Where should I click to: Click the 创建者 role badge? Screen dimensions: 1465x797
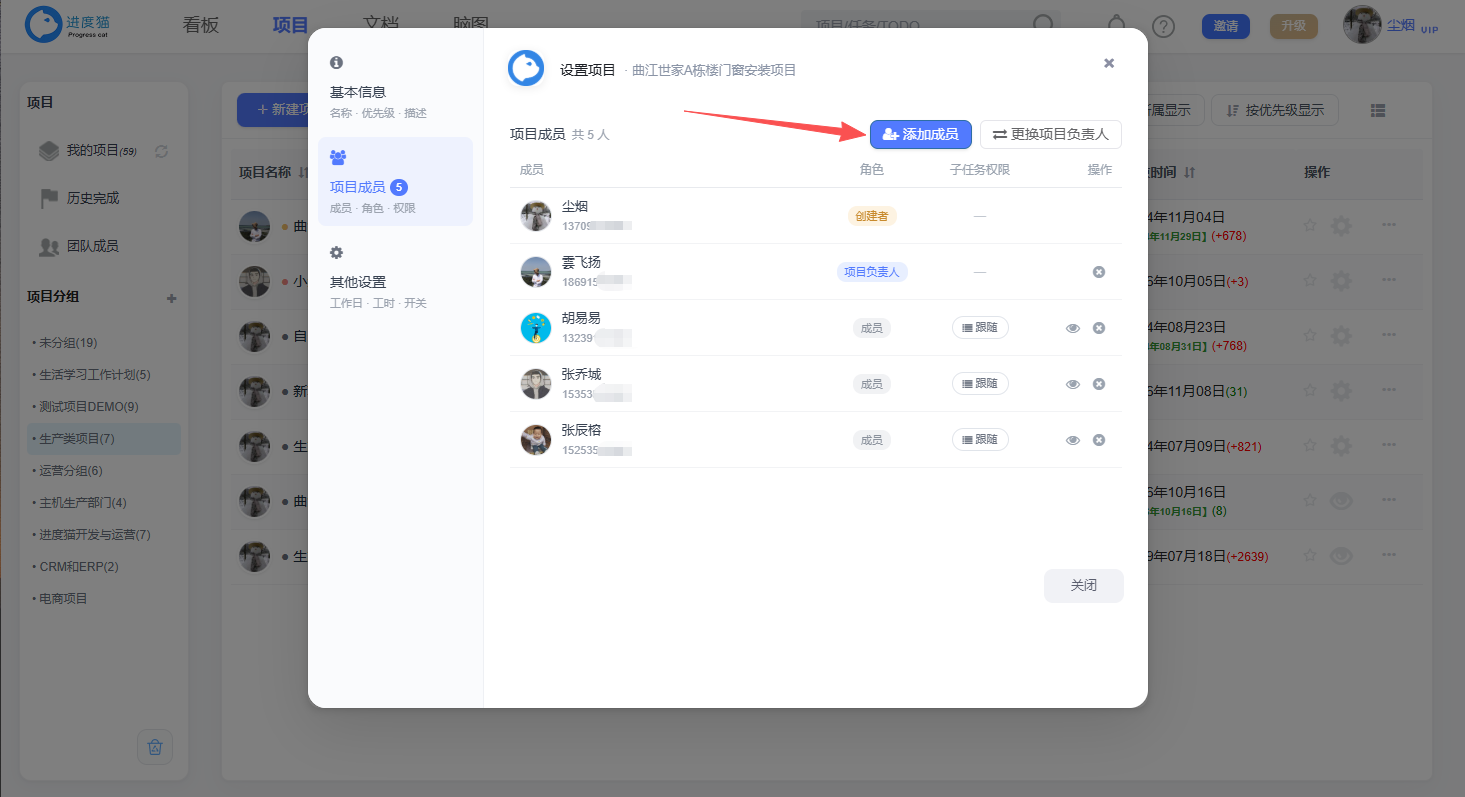pos(872,216)
